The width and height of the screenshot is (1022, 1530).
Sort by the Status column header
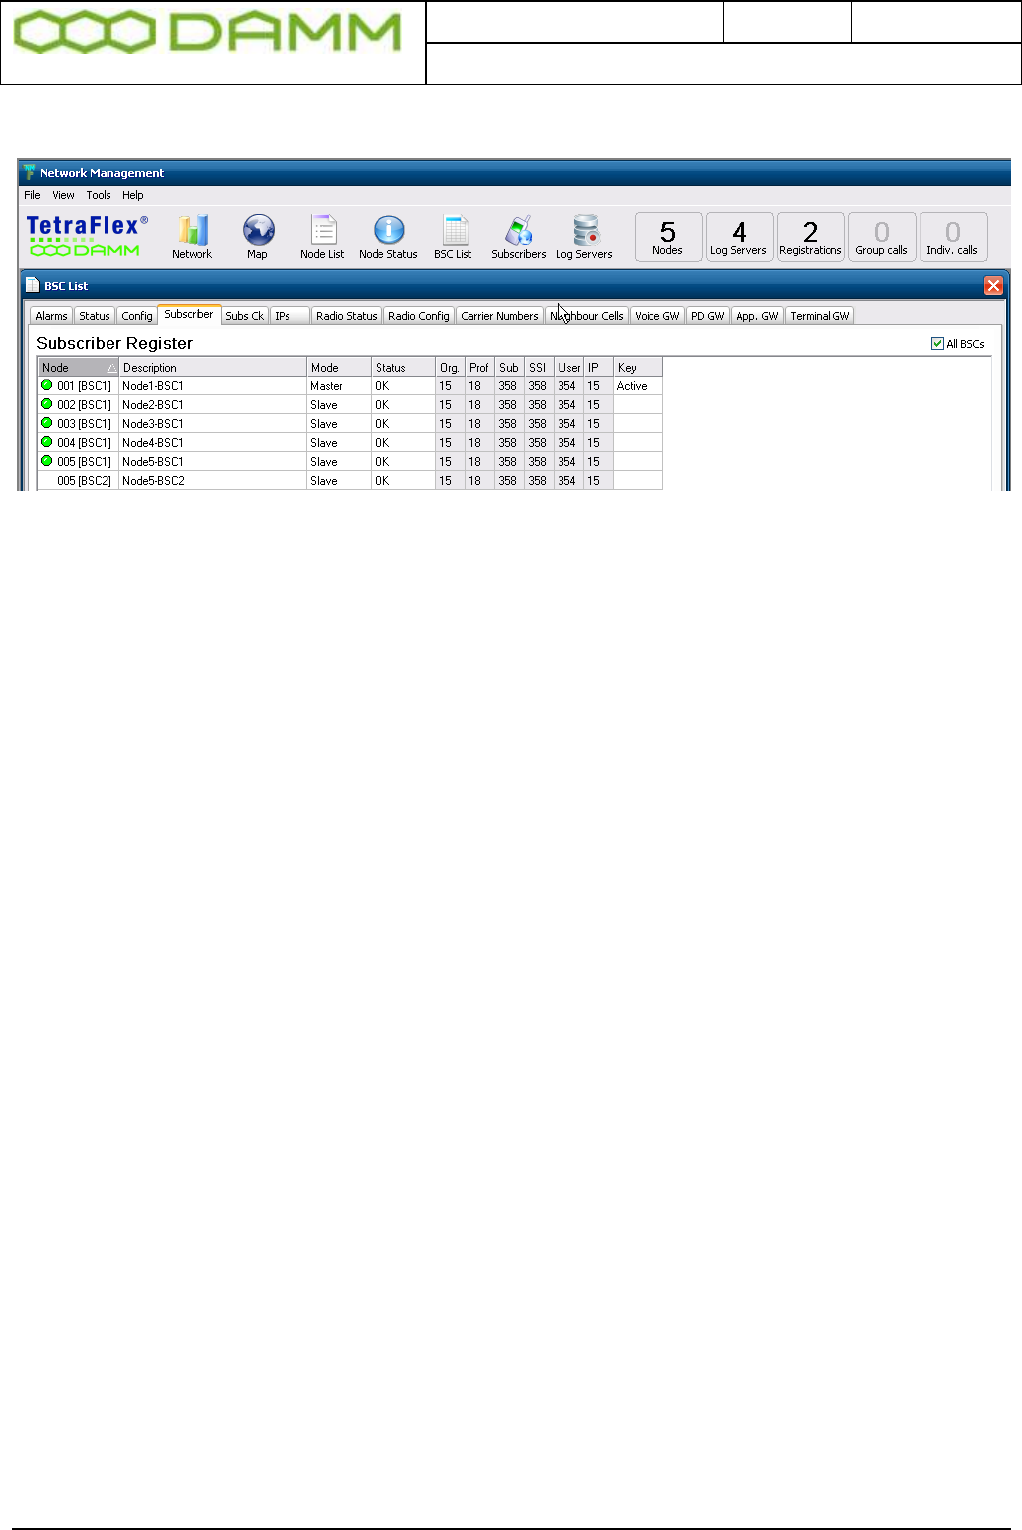point(403,368)
